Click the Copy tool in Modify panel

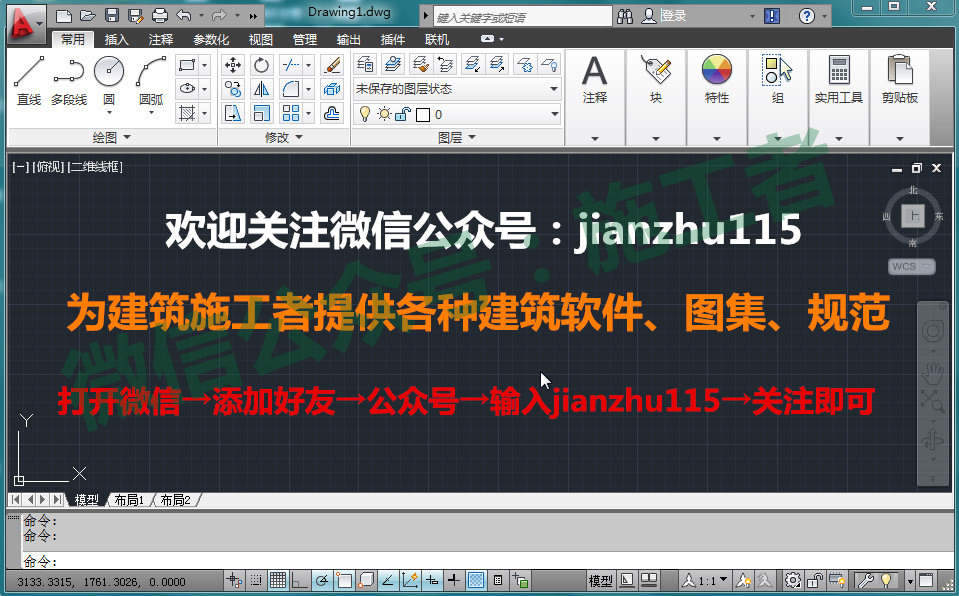click(x=232, y=89)
